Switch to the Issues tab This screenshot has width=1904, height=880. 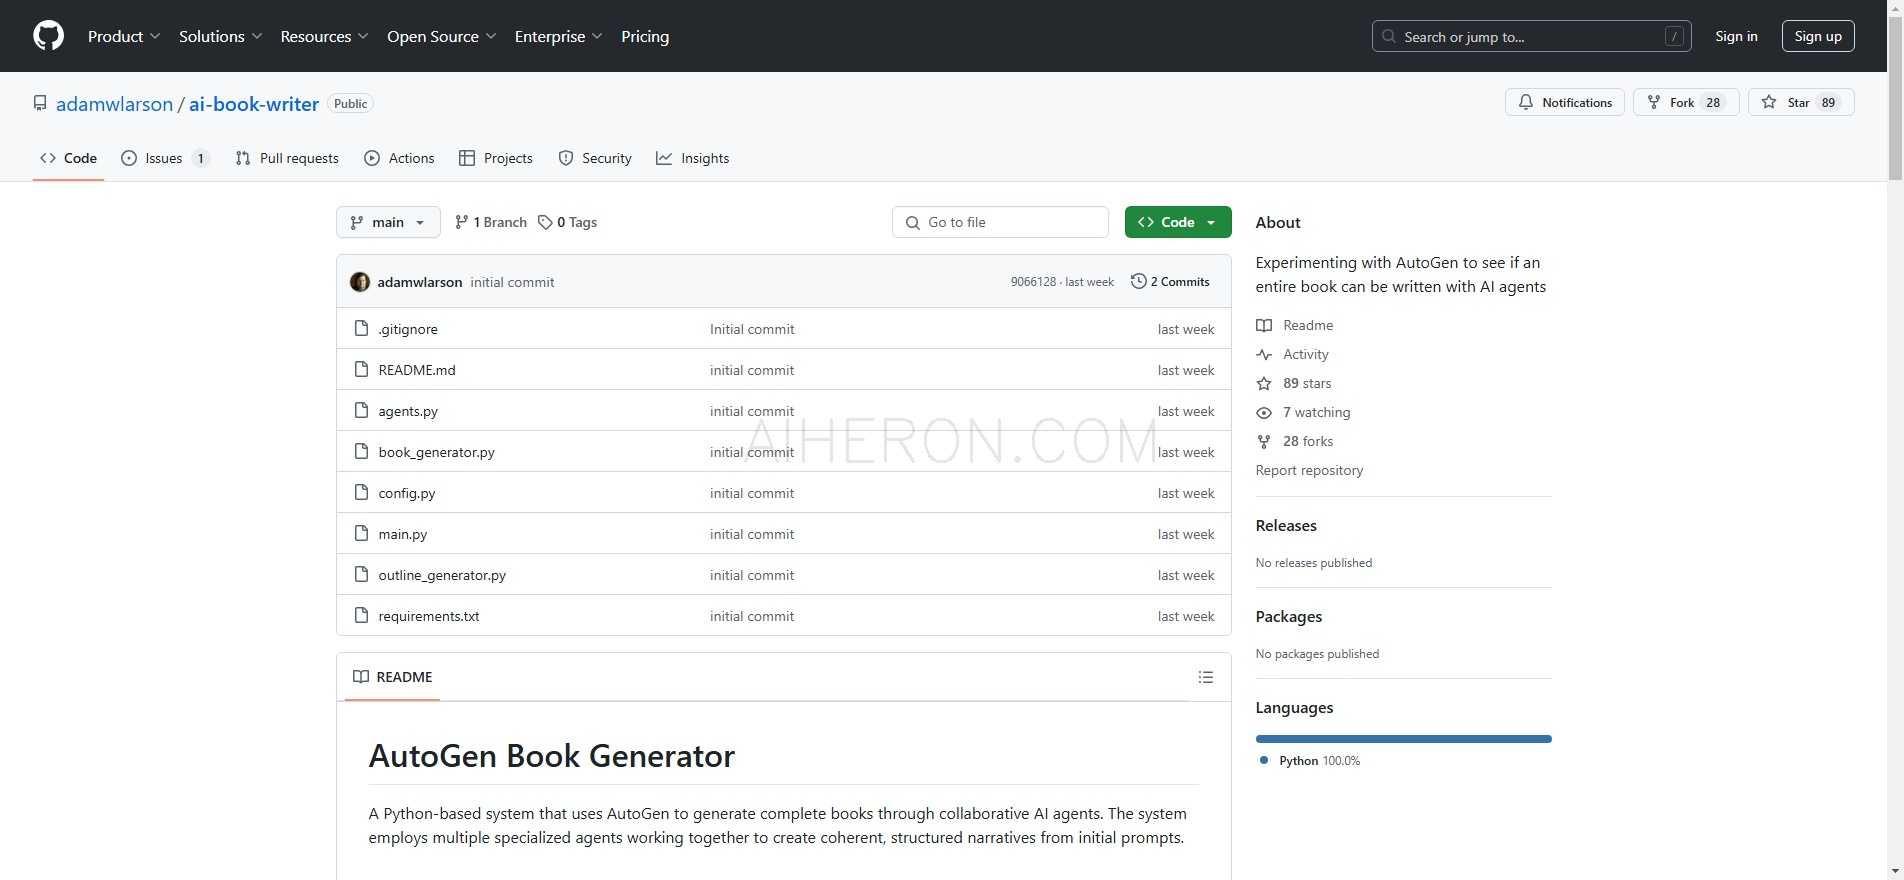pyautogui.click(x=165, y=158)
